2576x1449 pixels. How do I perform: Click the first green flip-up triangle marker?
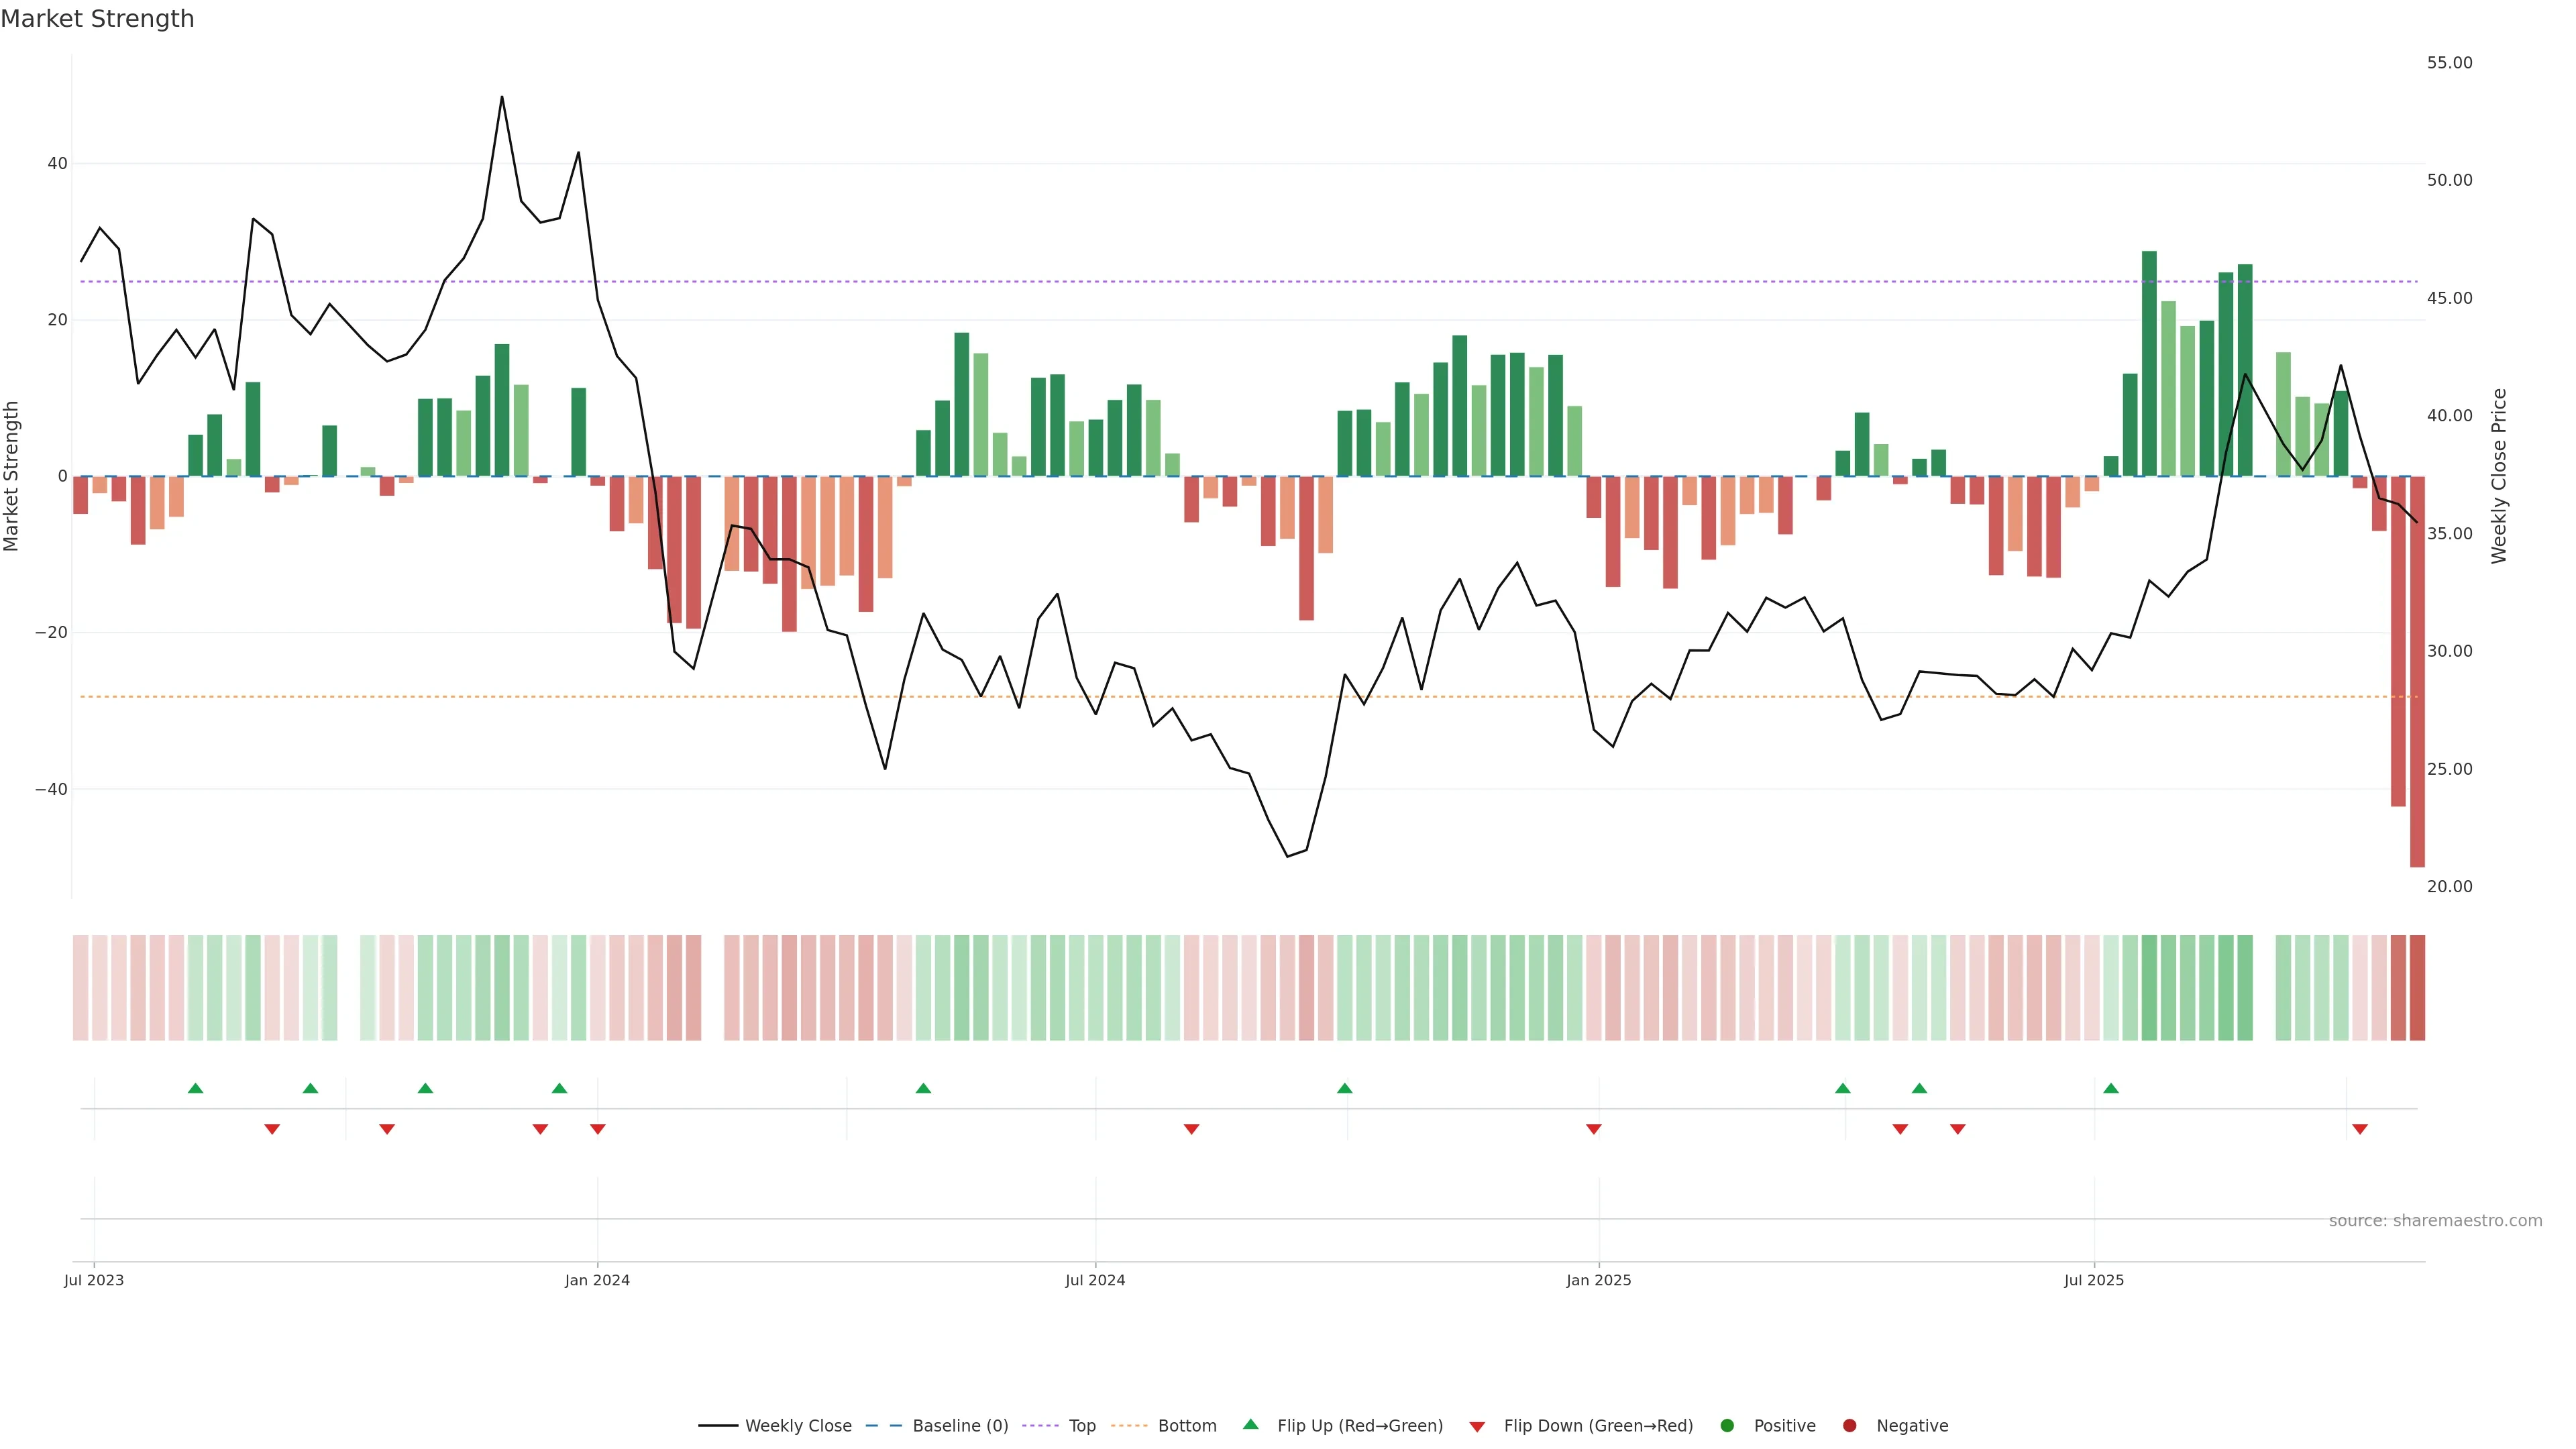click(196, 1088)
